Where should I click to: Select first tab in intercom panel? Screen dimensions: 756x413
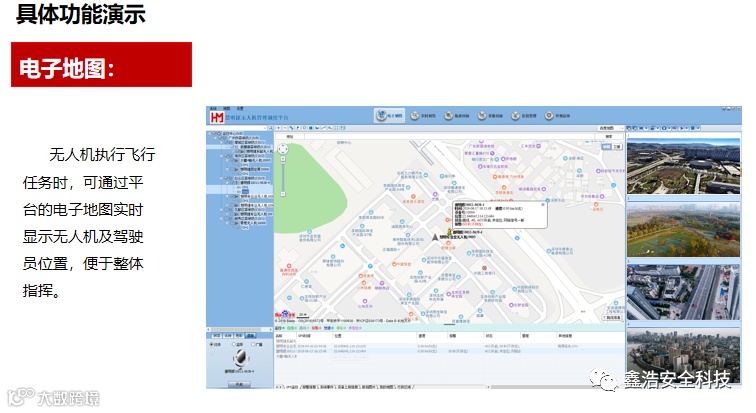pos(217,335)
